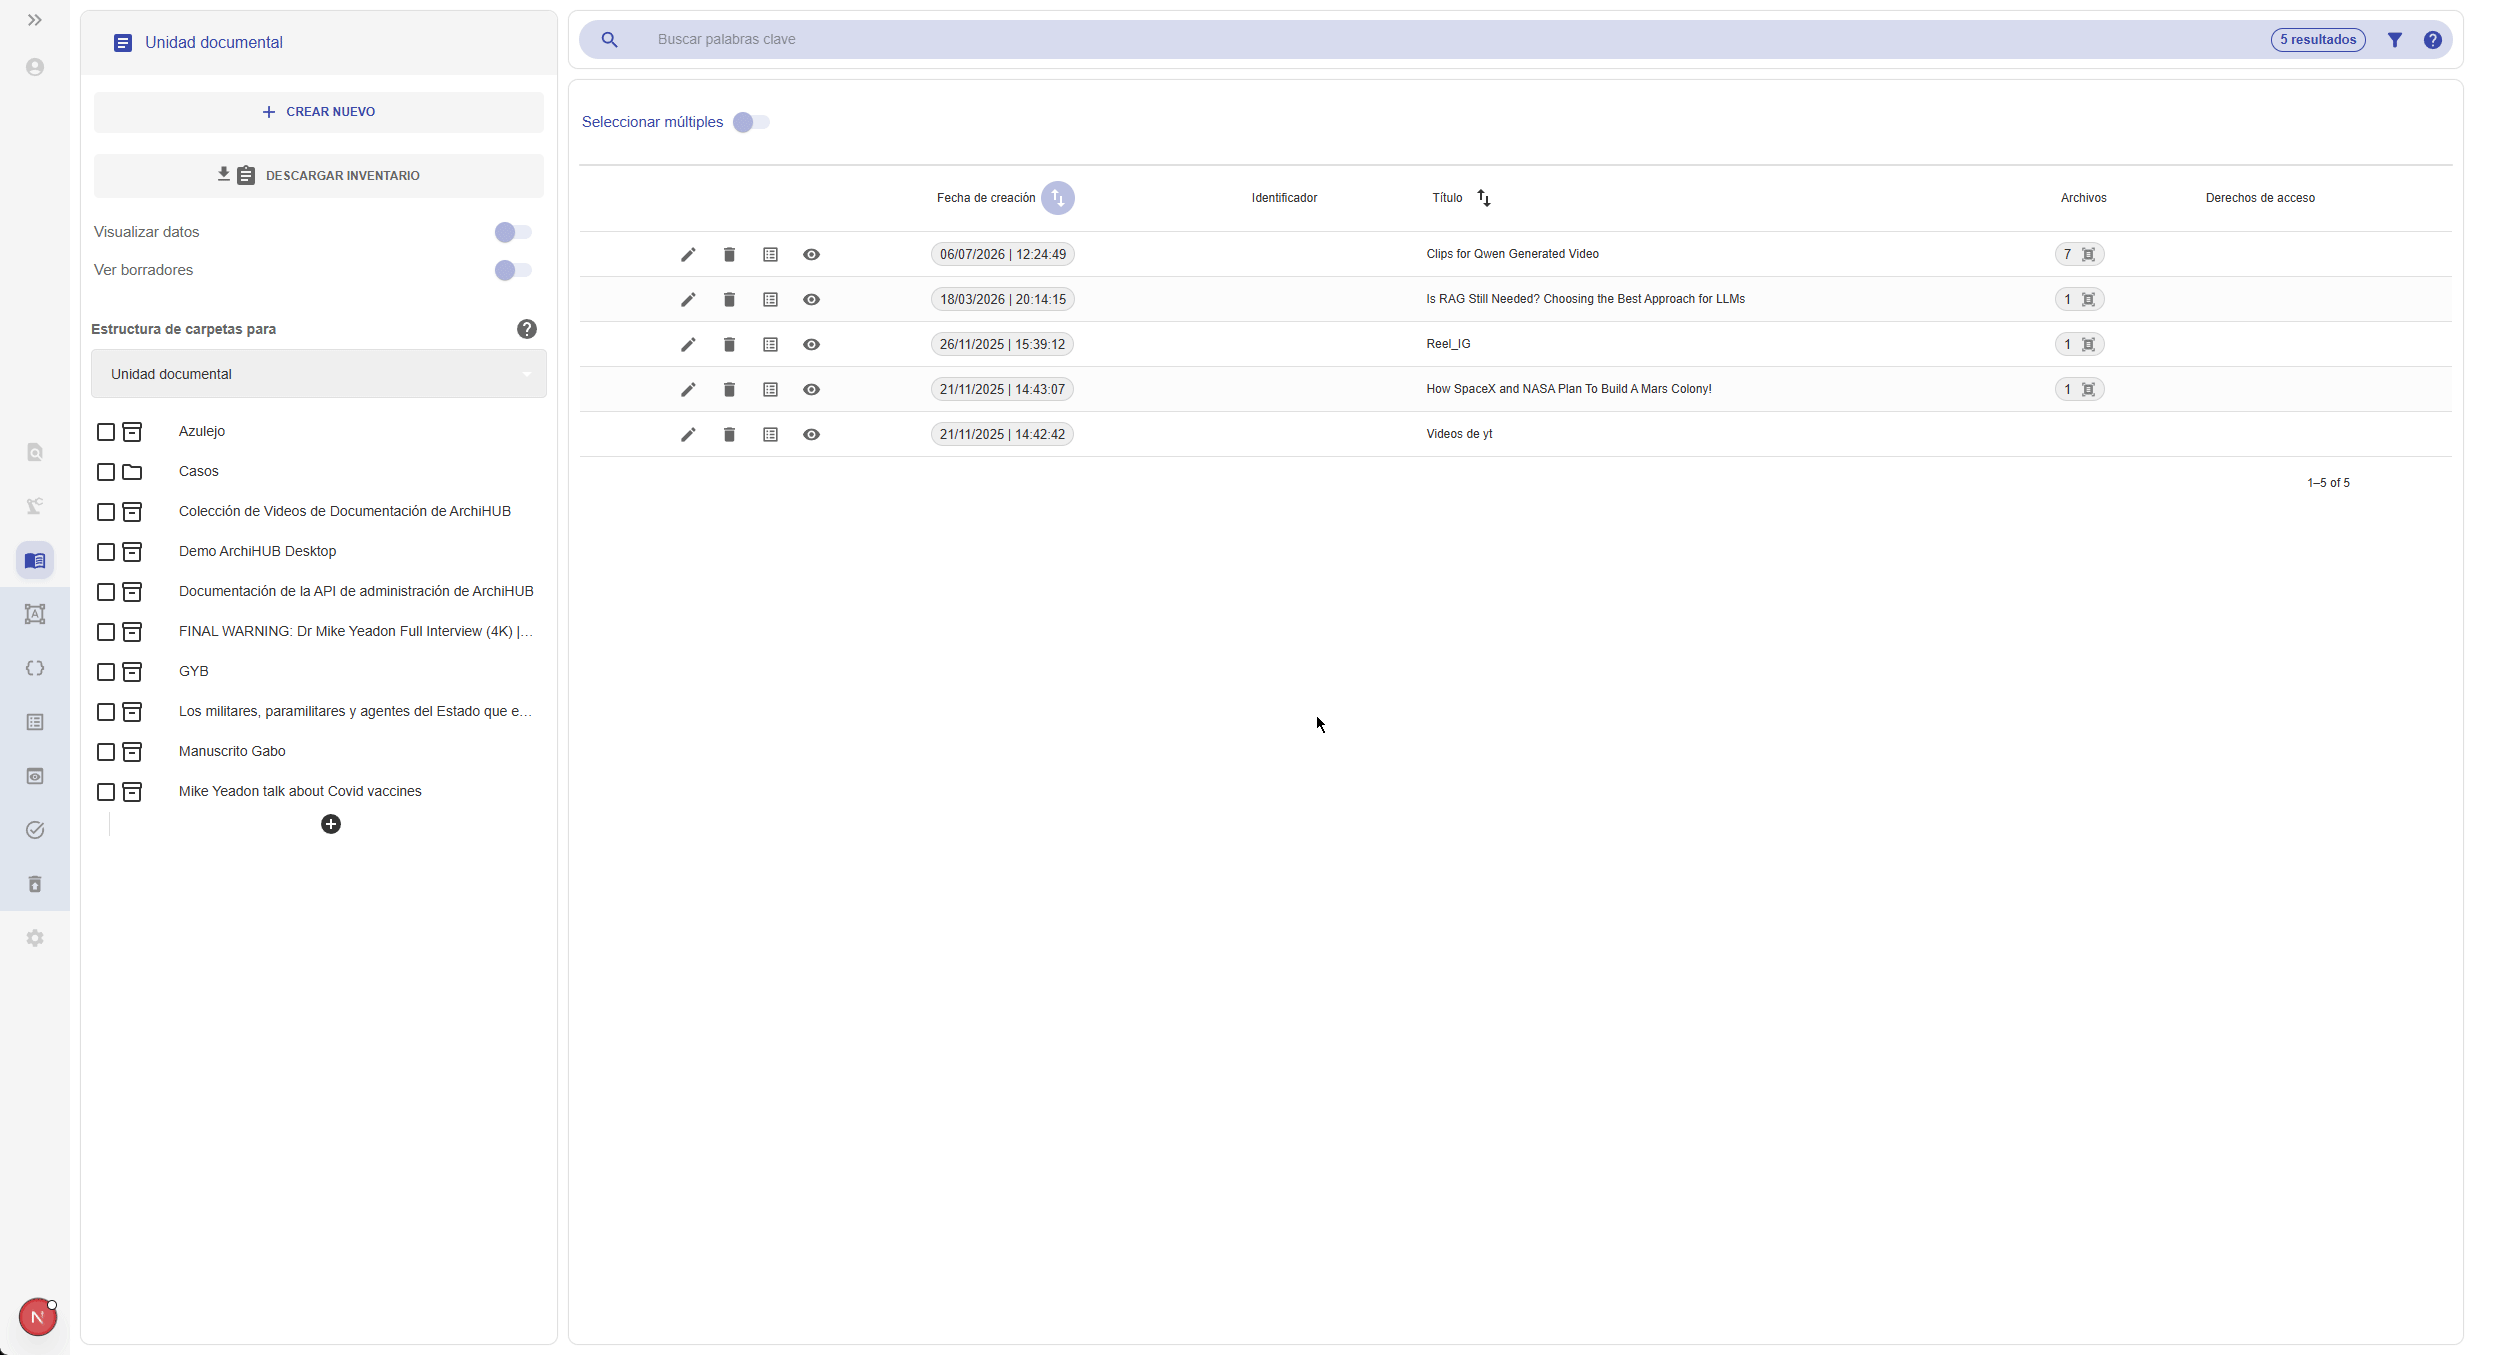
Task: Click CREAR NUEVO button
Action: (x=319, y=112)
